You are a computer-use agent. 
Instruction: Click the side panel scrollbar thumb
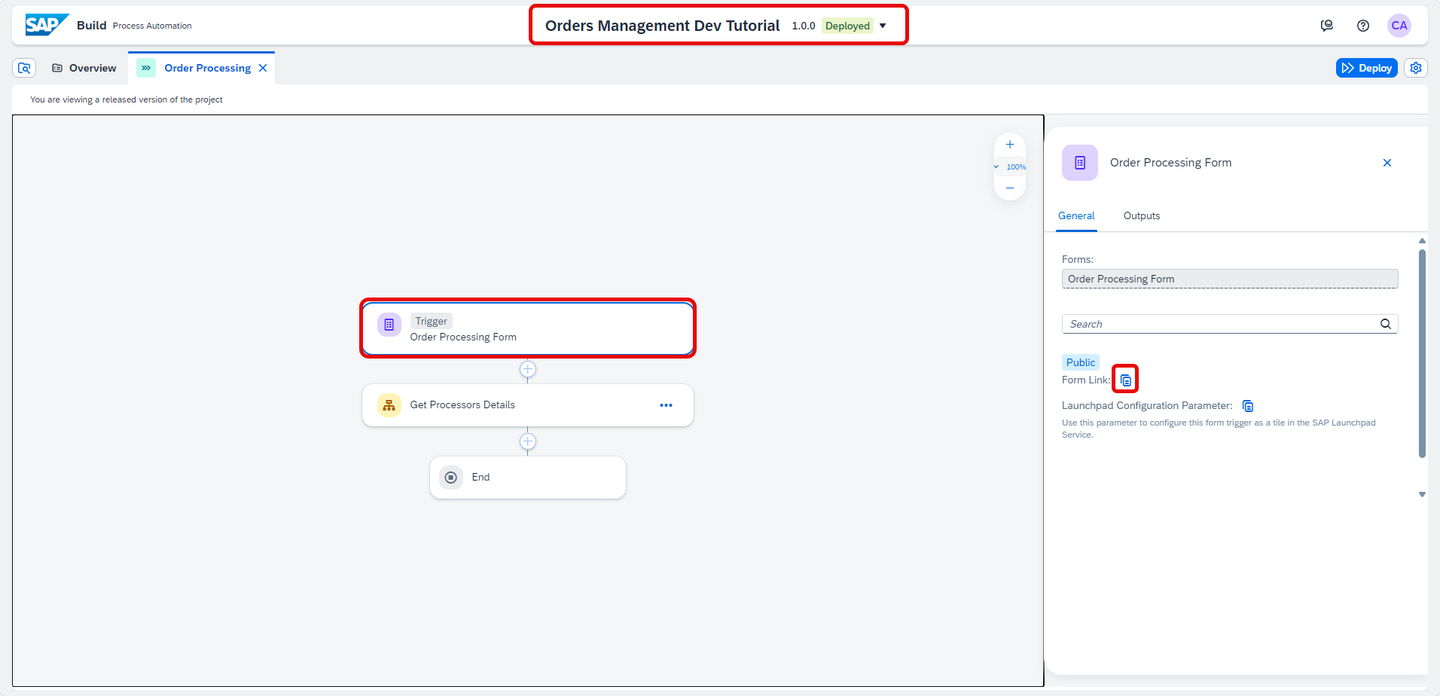pos(1422,353)
